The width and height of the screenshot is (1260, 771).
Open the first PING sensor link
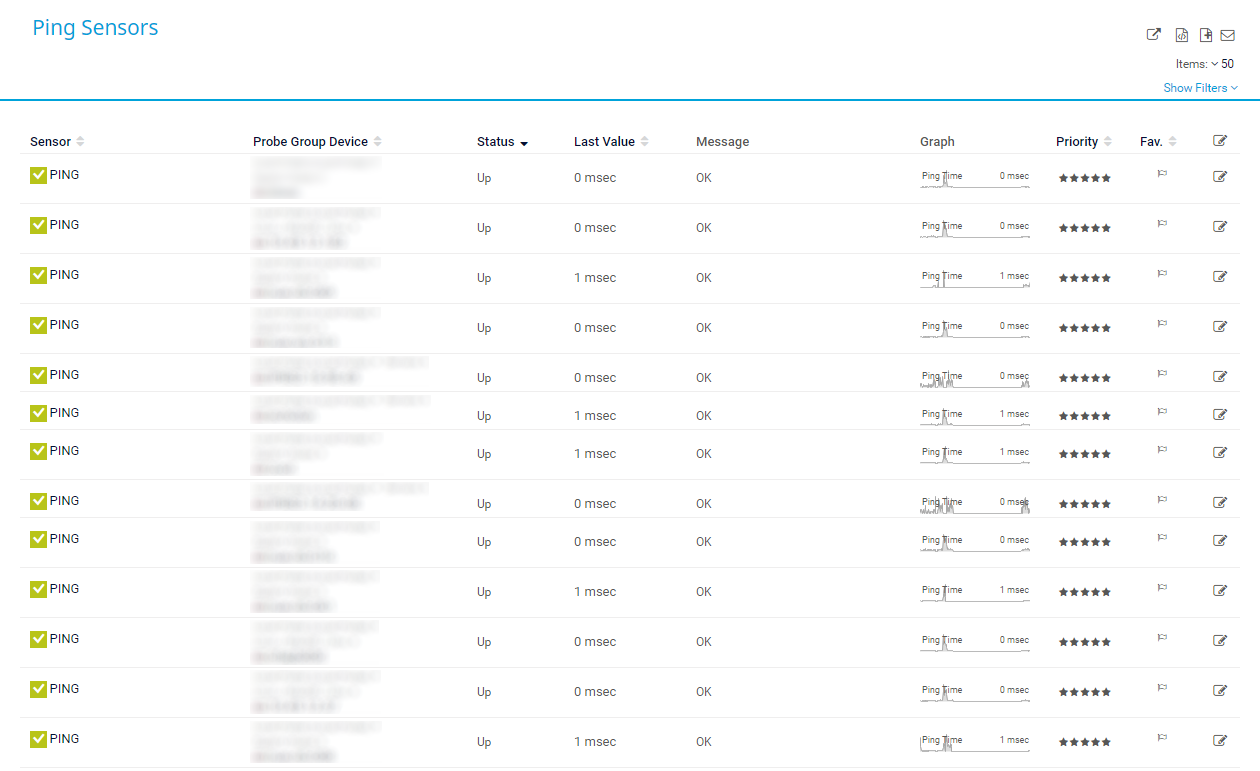(64, 175)
